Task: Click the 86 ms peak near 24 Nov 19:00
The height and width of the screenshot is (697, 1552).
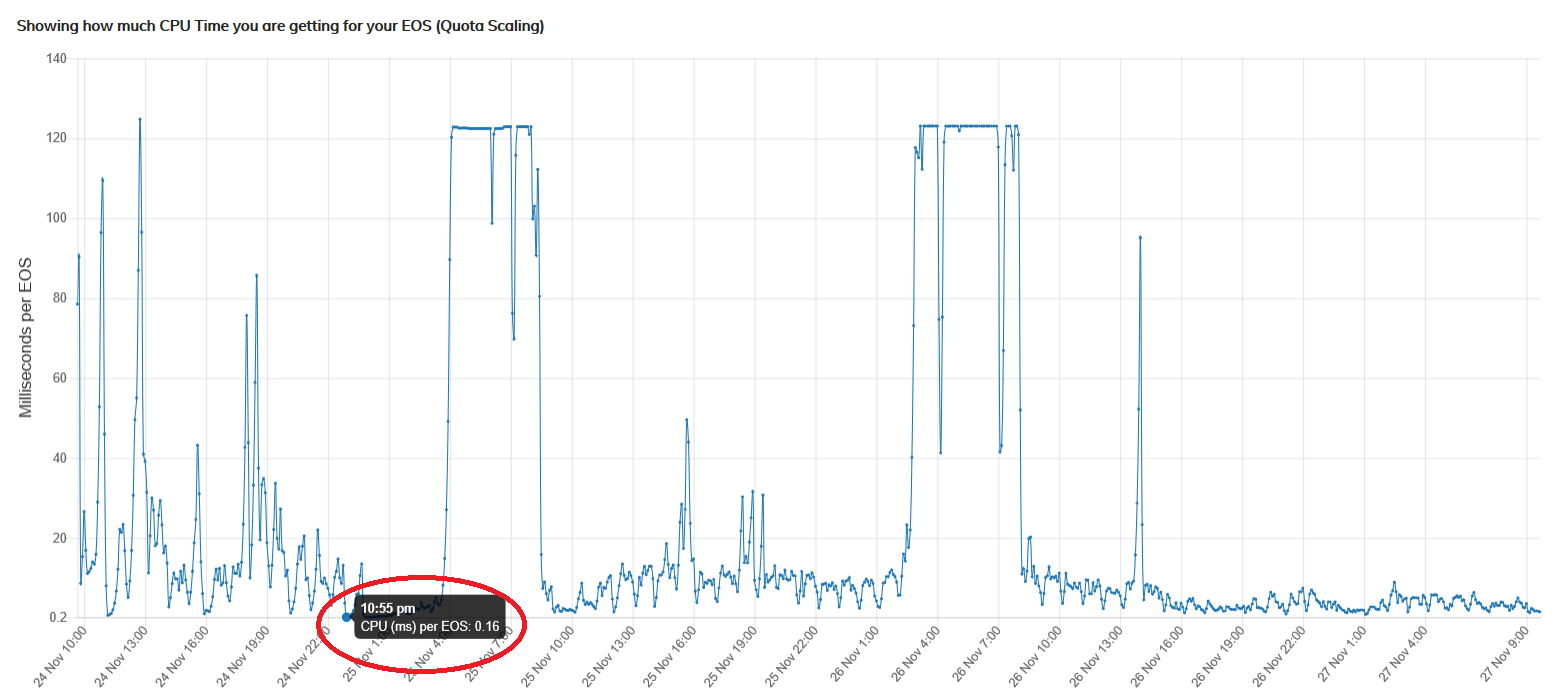Action: (256, 275)
